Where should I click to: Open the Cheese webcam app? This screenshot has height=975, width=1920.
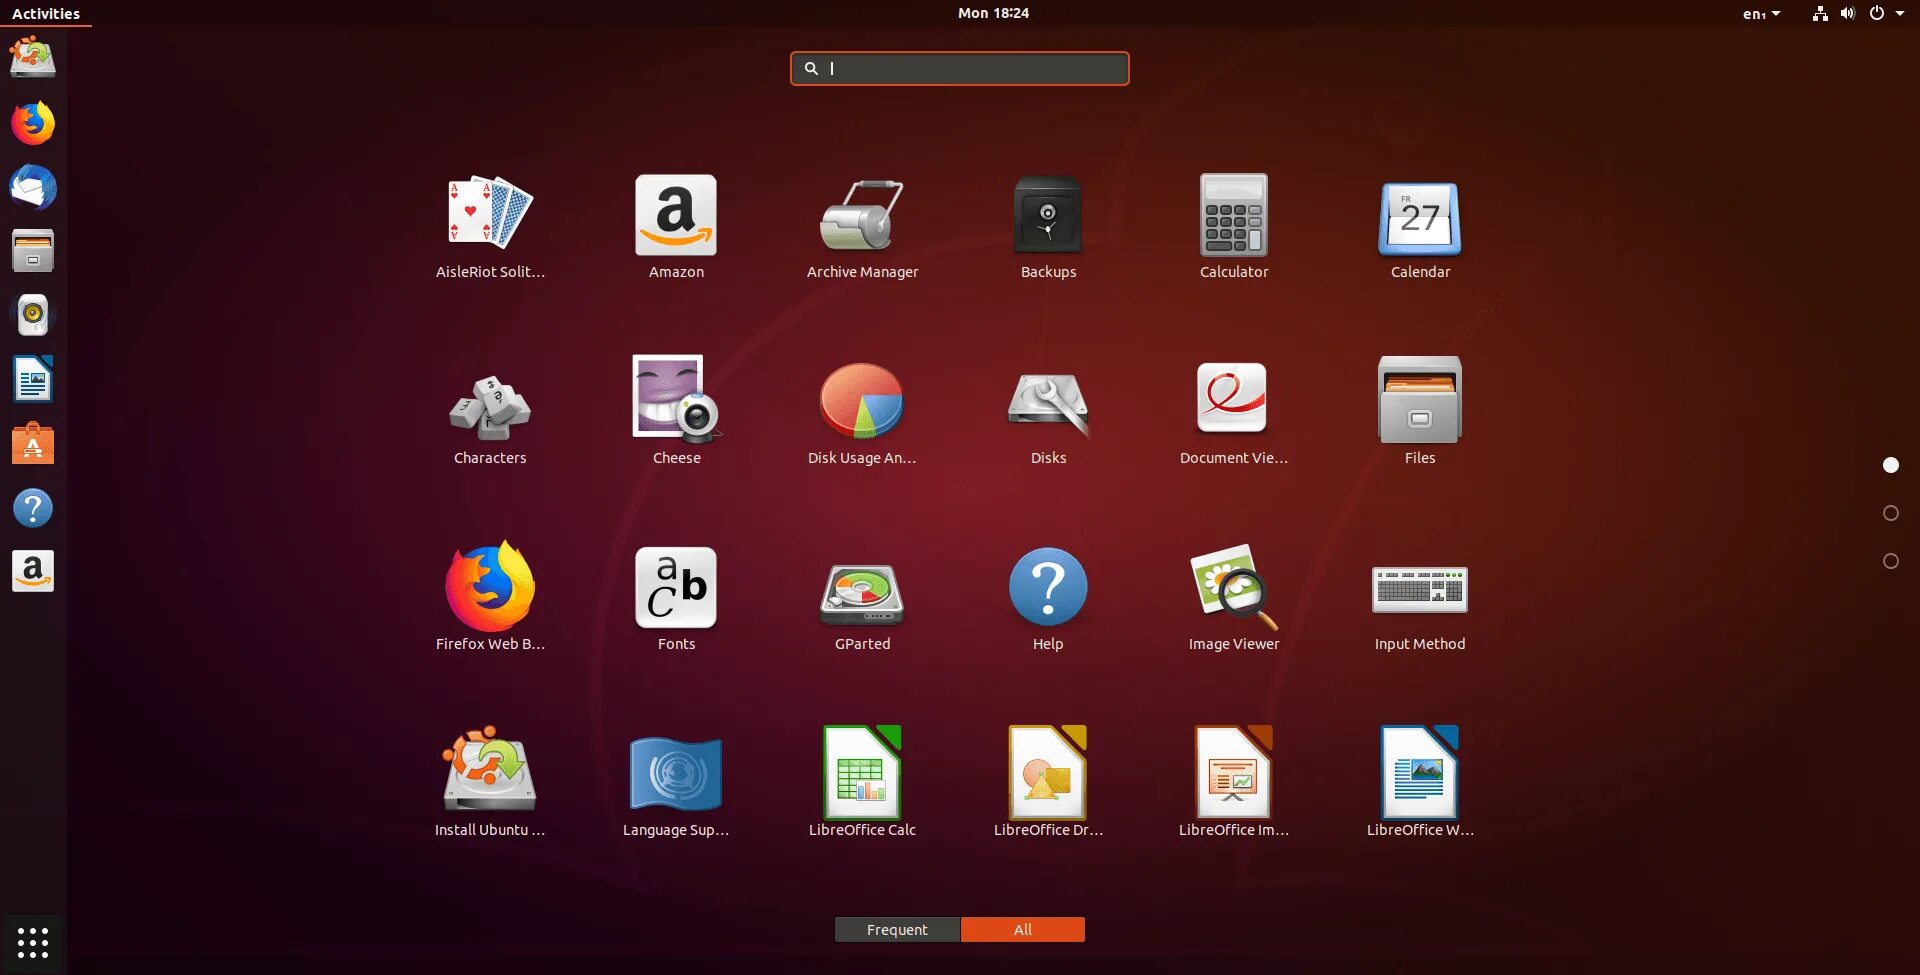676,414
